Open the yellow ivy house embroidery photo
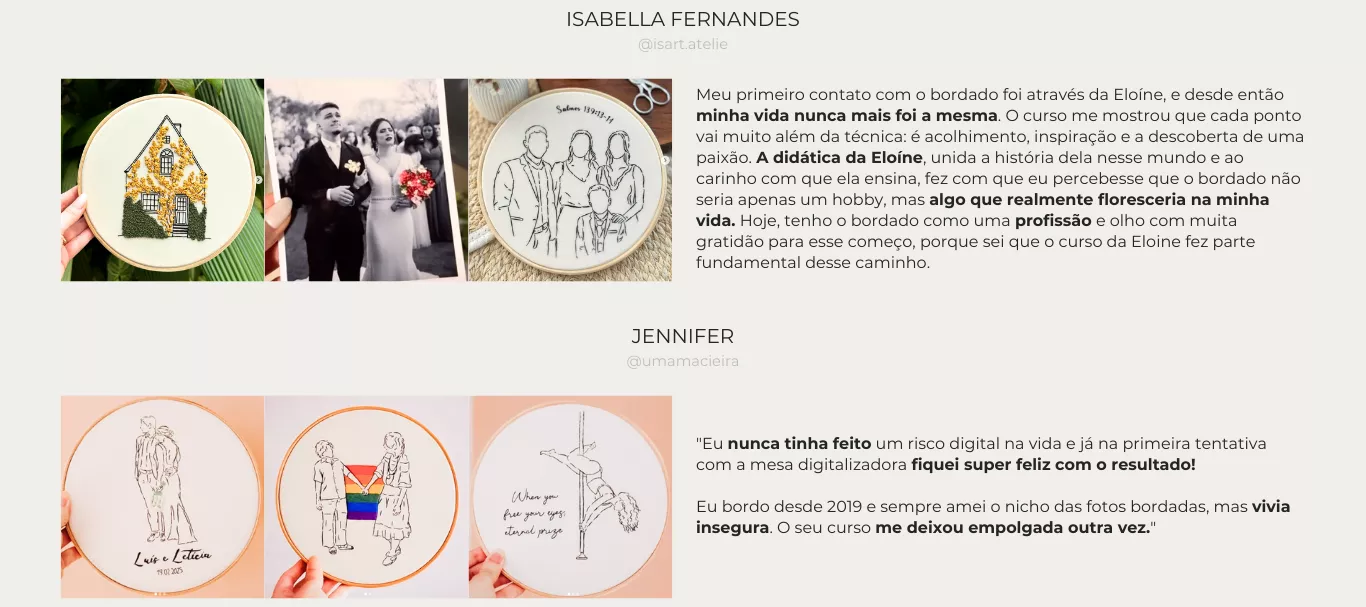The image size is (1366, 607). pos(163,180)
